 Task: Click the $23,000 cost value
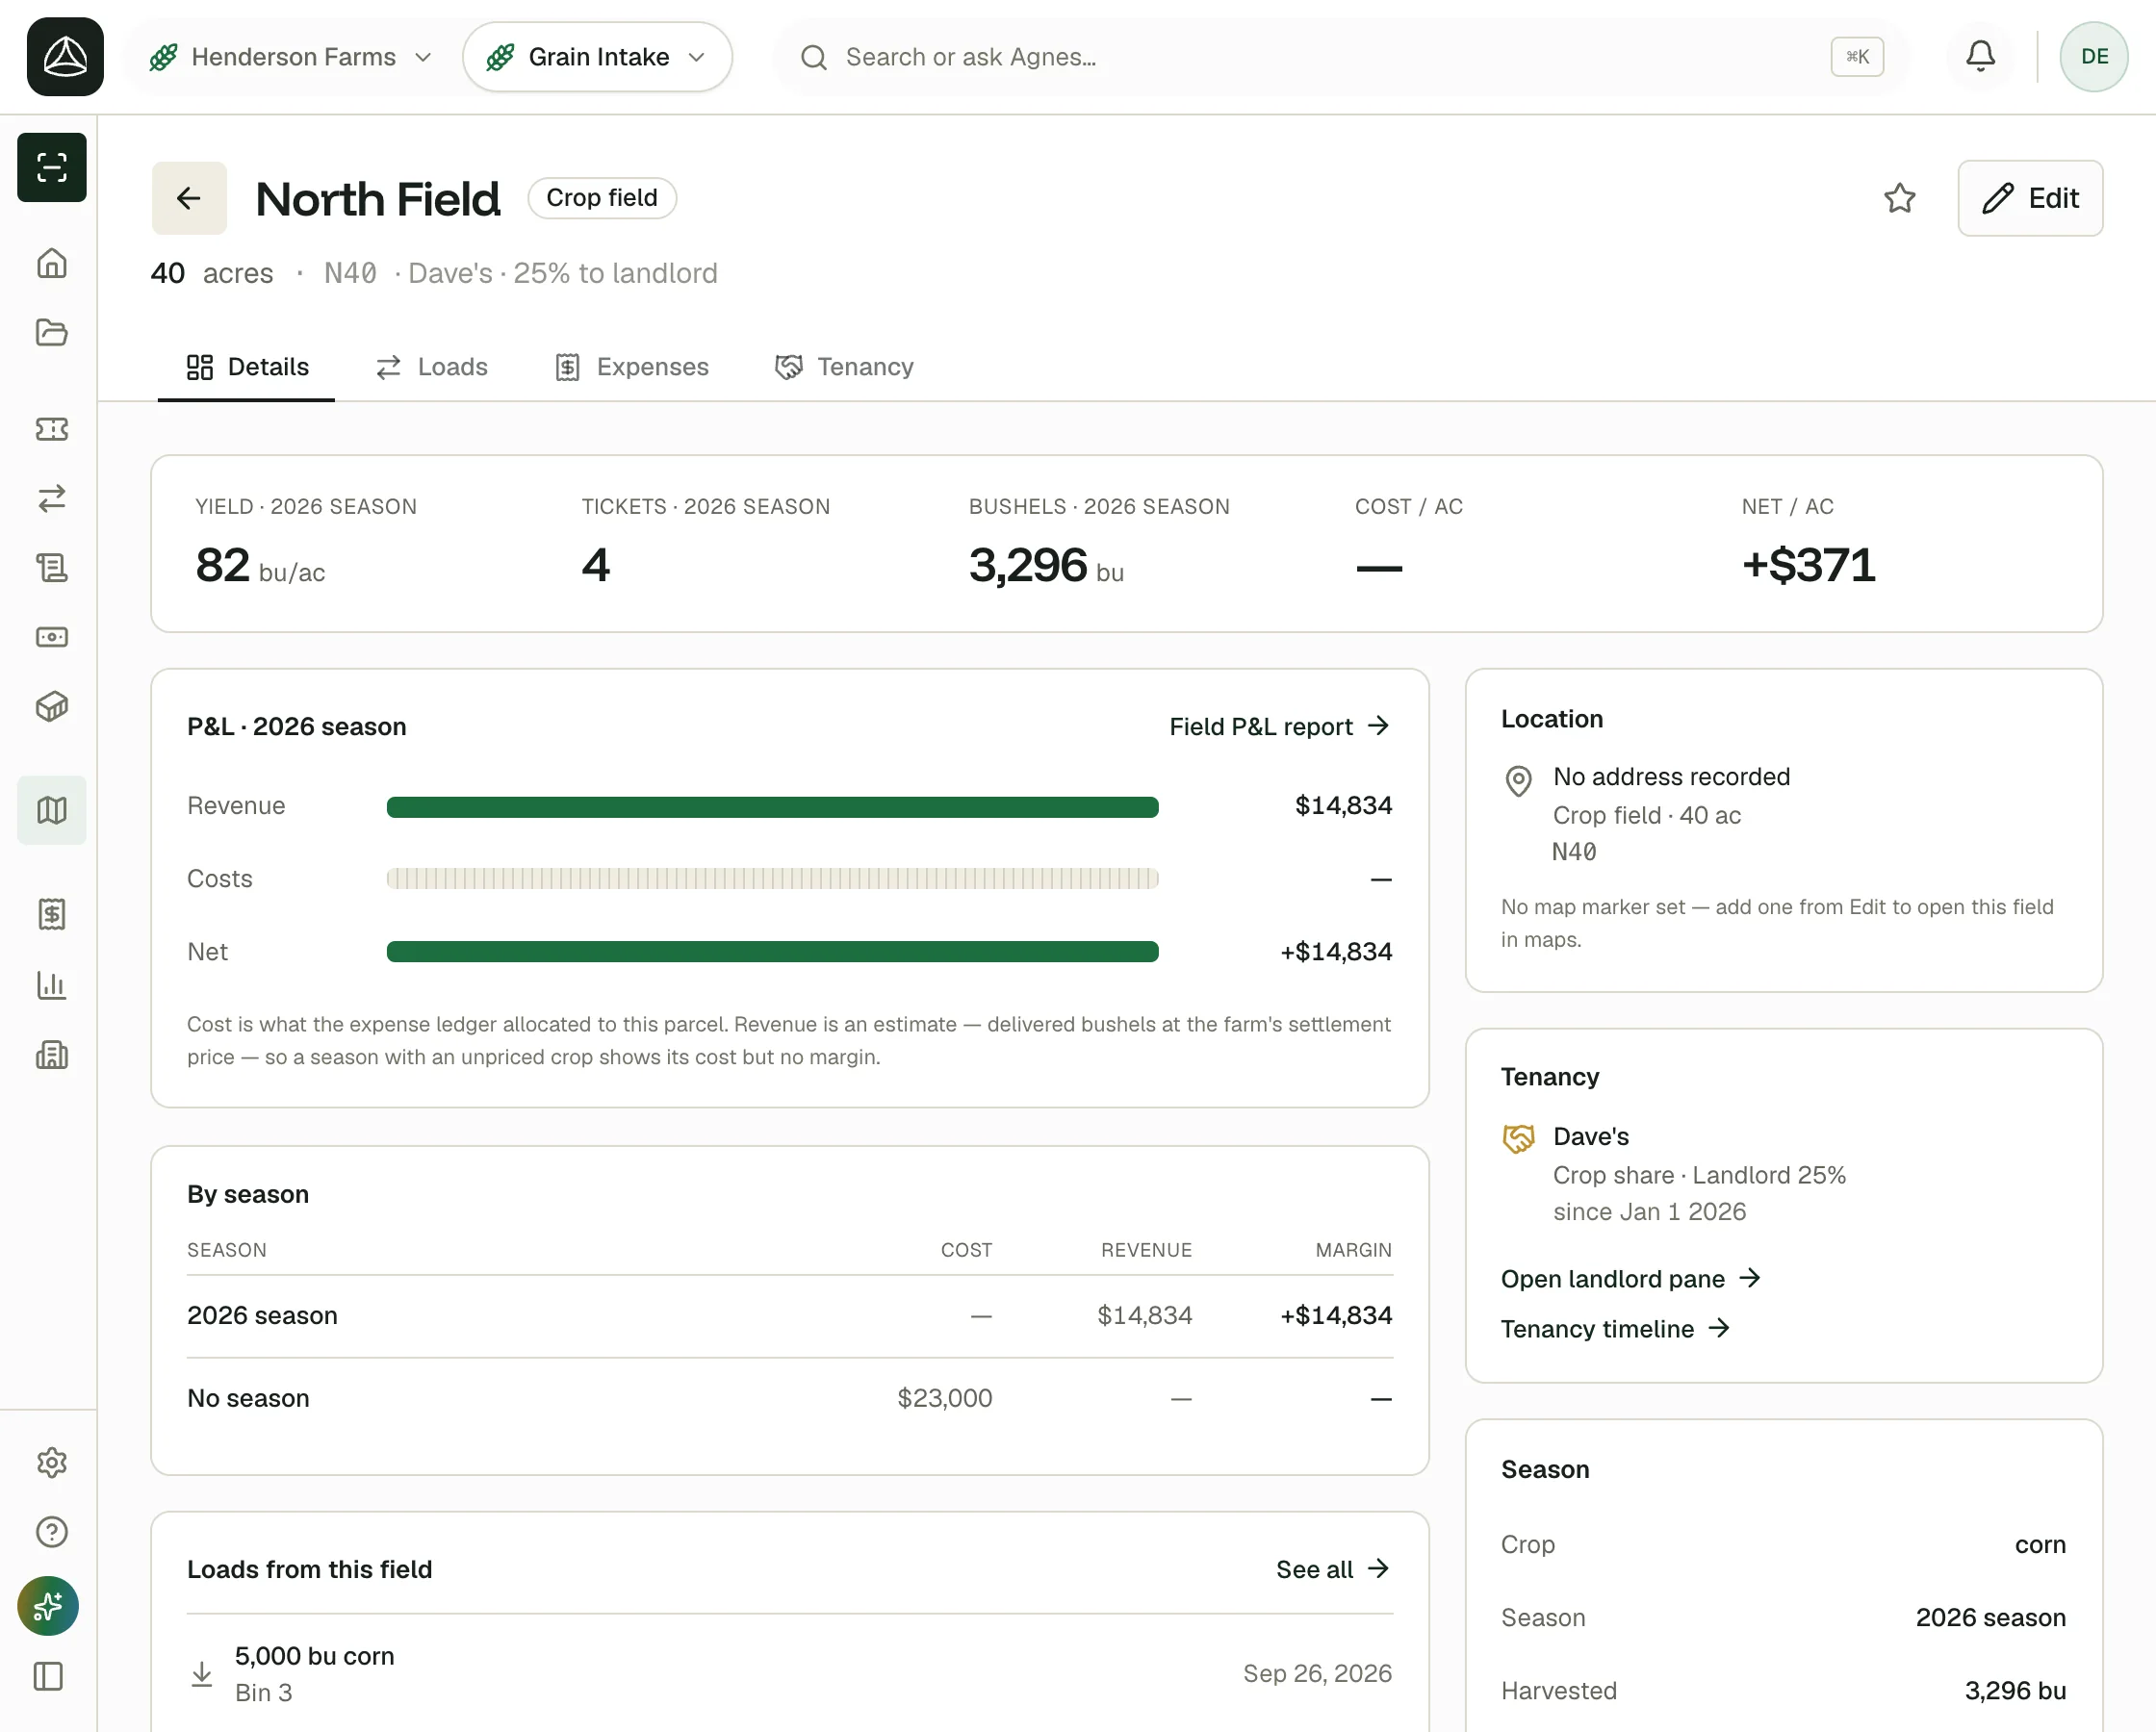(x=945, y=1398)
